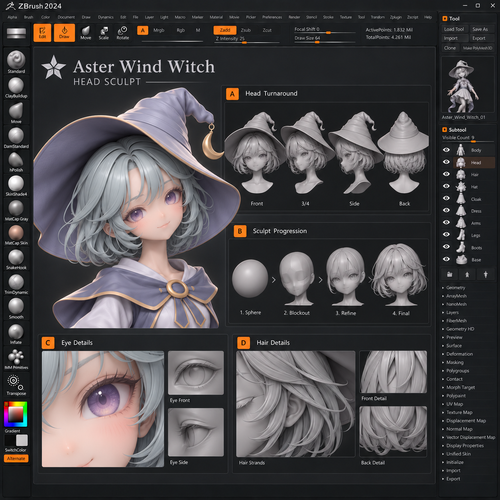Click the Alternate button under SwitchColor
Screen dimensions: 500x500
16,459
